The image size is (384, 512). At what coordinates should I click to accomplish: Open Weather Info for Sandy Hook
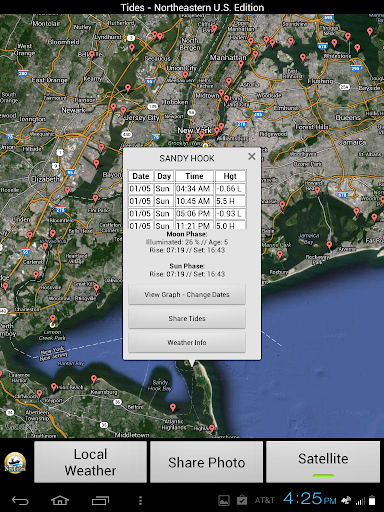coord(187,342)
